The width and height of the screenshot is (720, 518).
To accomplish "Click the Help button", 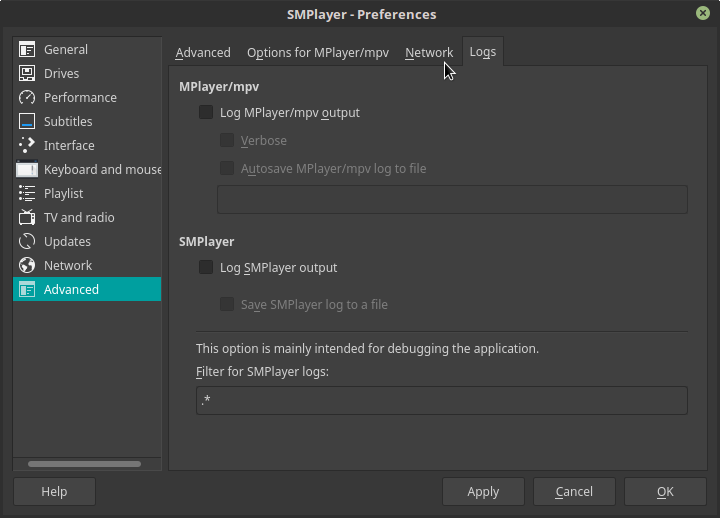I will tap(54, 492).
